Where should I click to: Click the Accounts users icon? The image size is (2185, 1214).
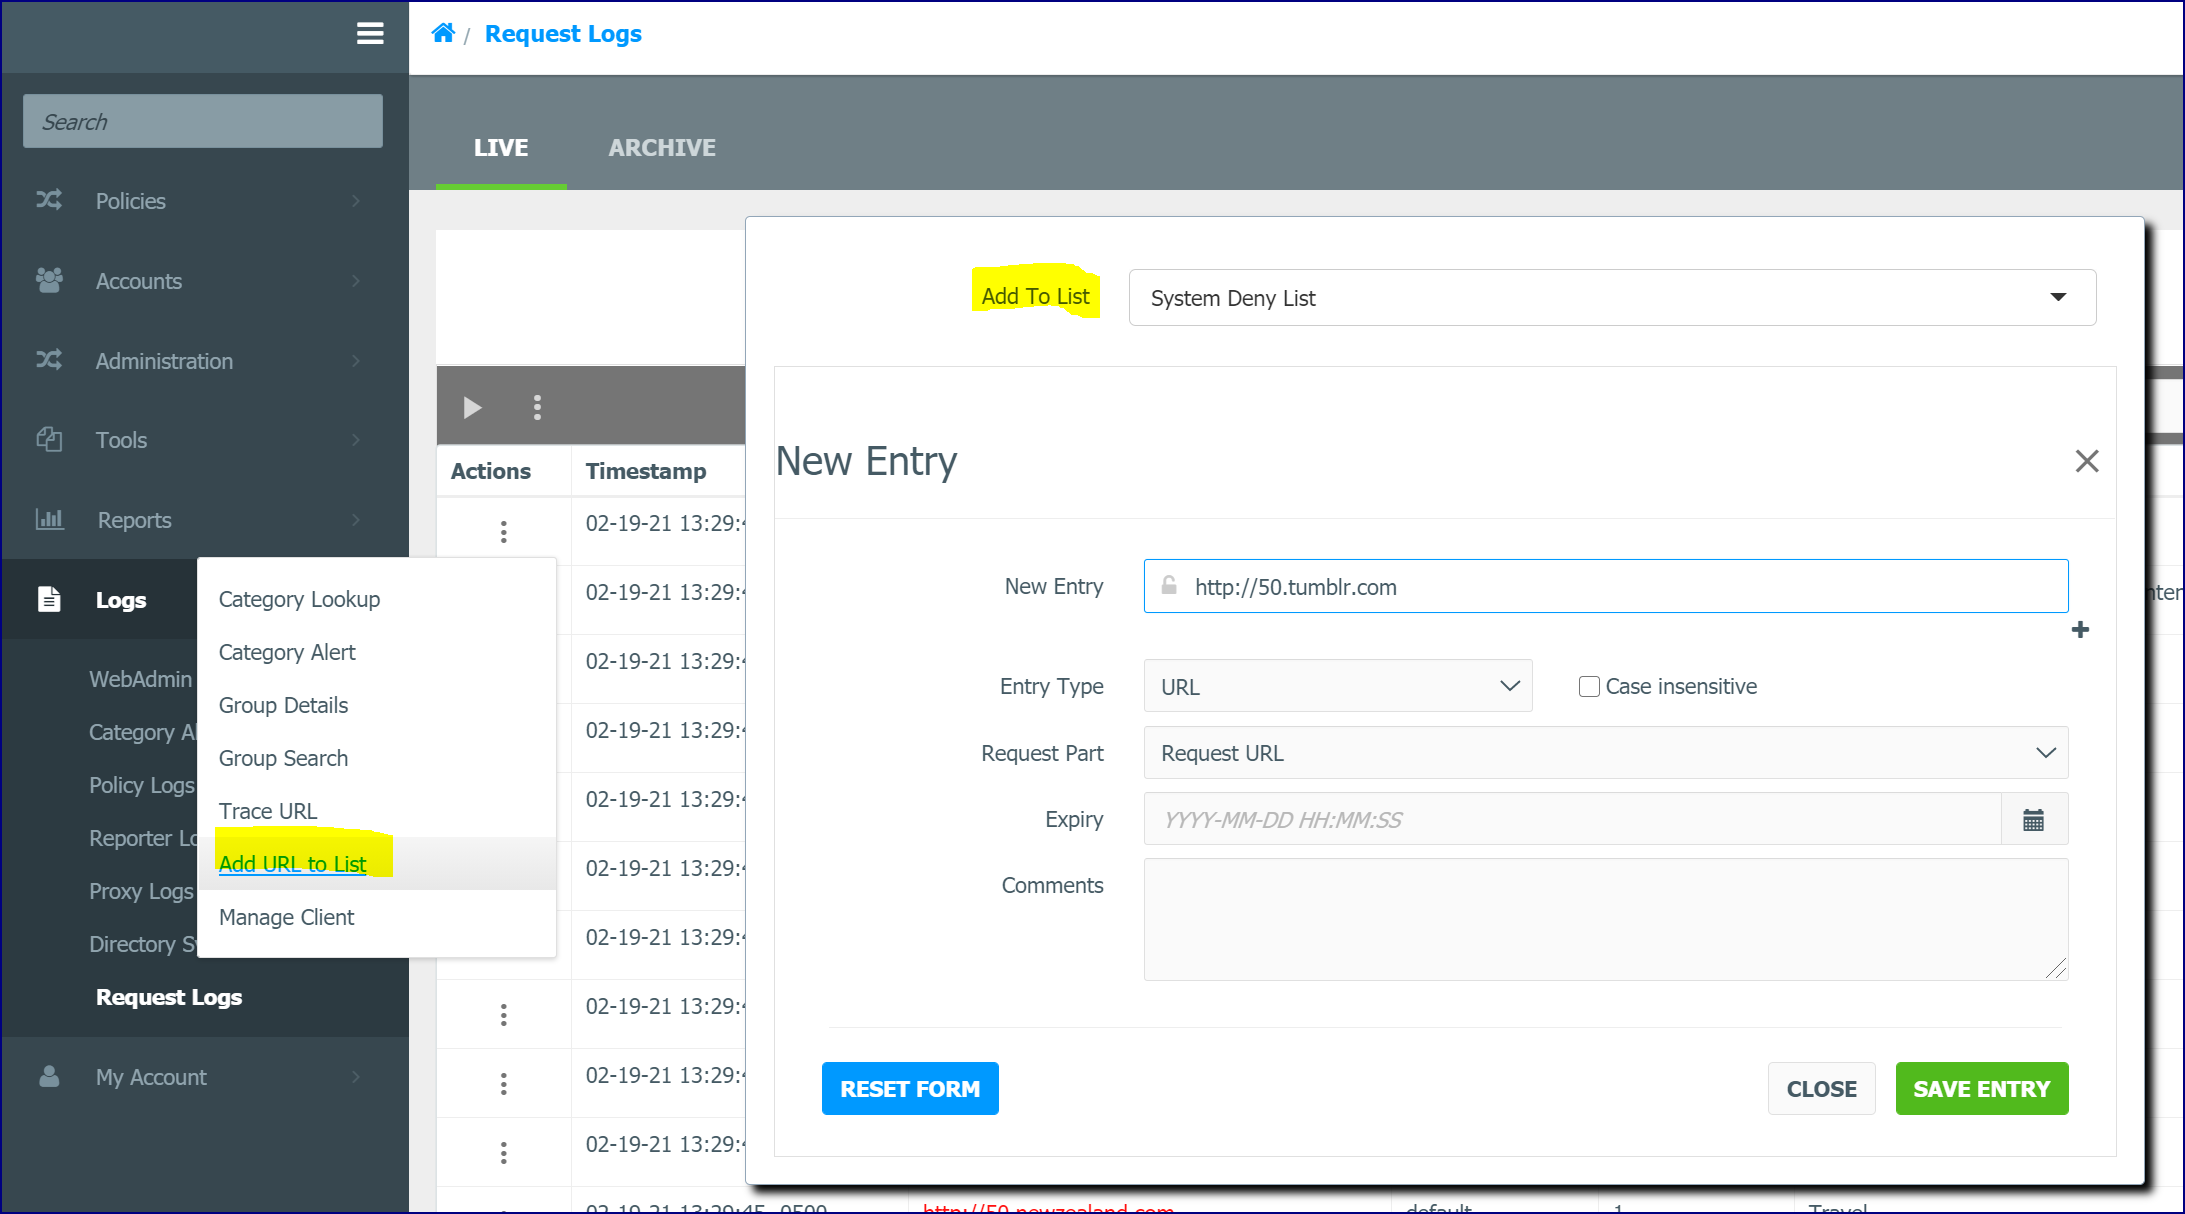tap(49, 280)
